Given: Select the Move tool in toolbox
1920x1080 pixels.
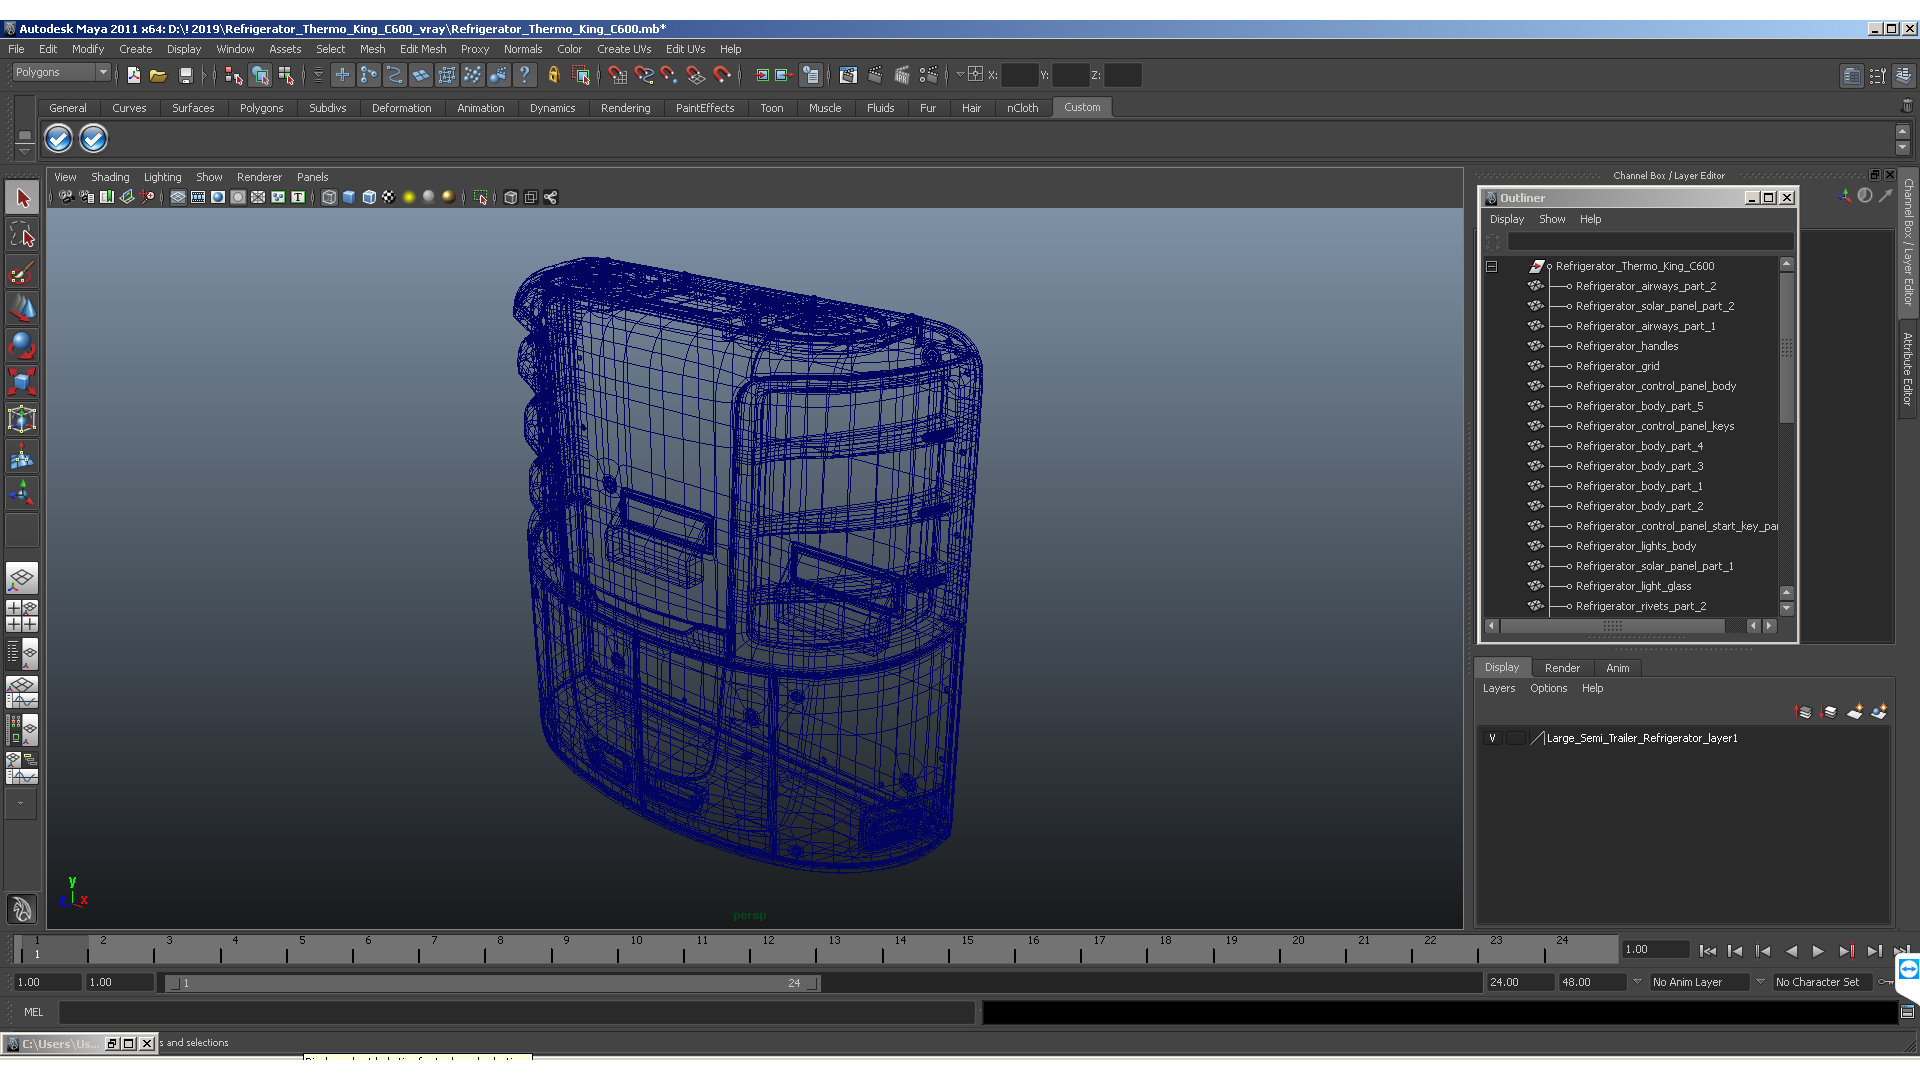Looking at the screenshot, I should (x=22, y=307).
